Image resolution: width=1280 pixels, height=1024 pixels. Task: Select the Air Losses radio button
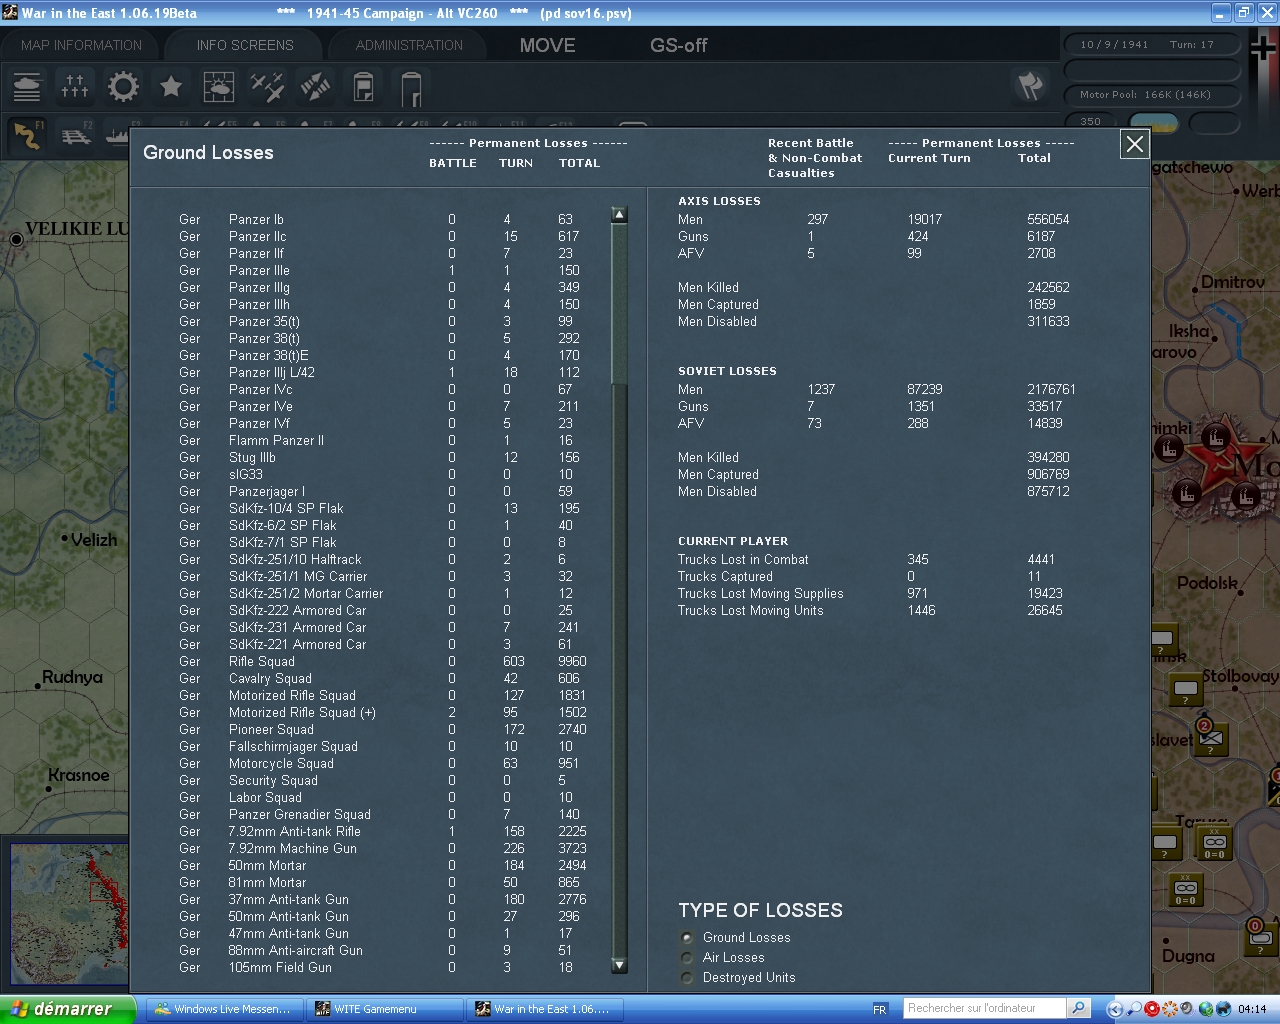[x=686, y=957]
